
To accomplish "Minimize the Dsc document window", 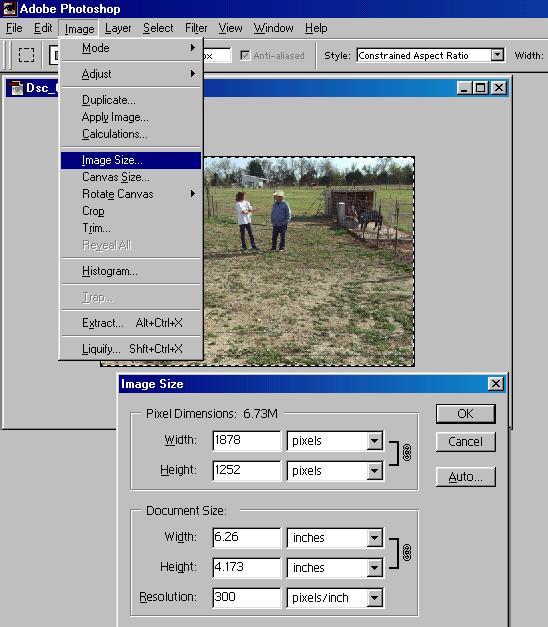I will [x=464, y=88].
